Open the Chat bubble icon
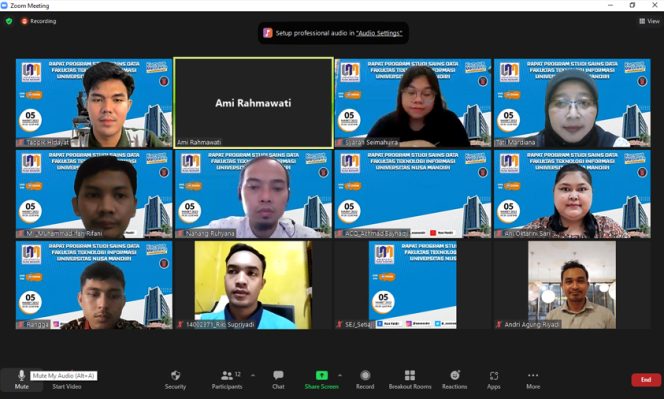Viewport: 664px width, 399px height. 278,375
